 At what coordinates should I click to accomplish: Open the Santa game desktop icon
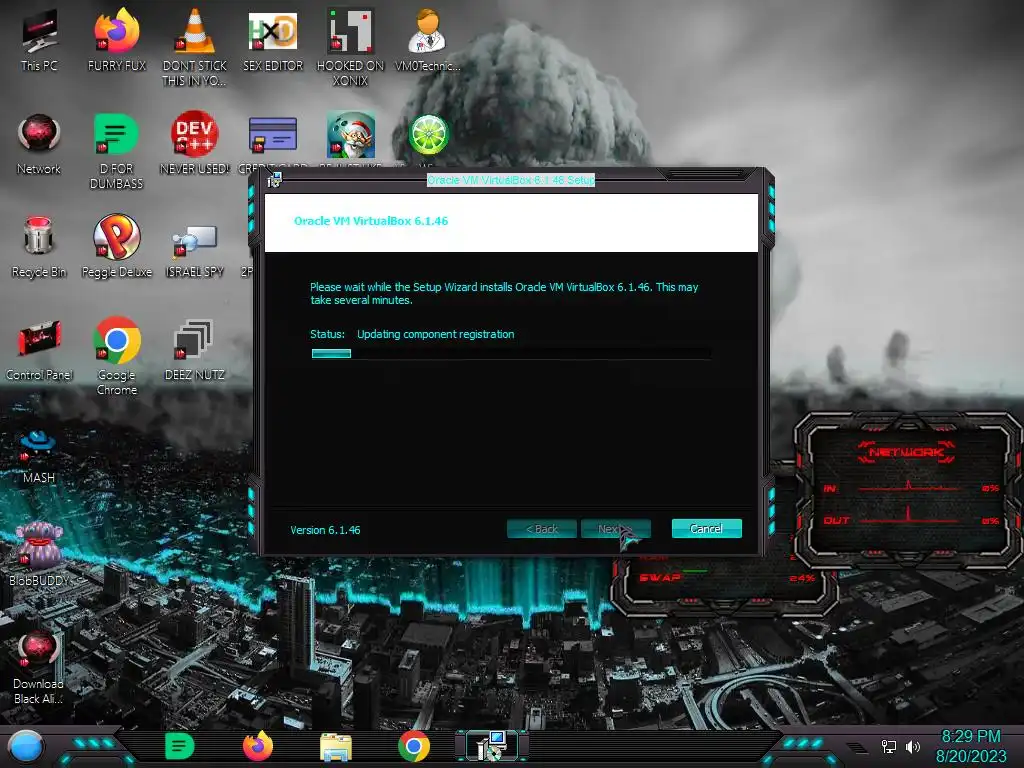[x=351, y=135]
